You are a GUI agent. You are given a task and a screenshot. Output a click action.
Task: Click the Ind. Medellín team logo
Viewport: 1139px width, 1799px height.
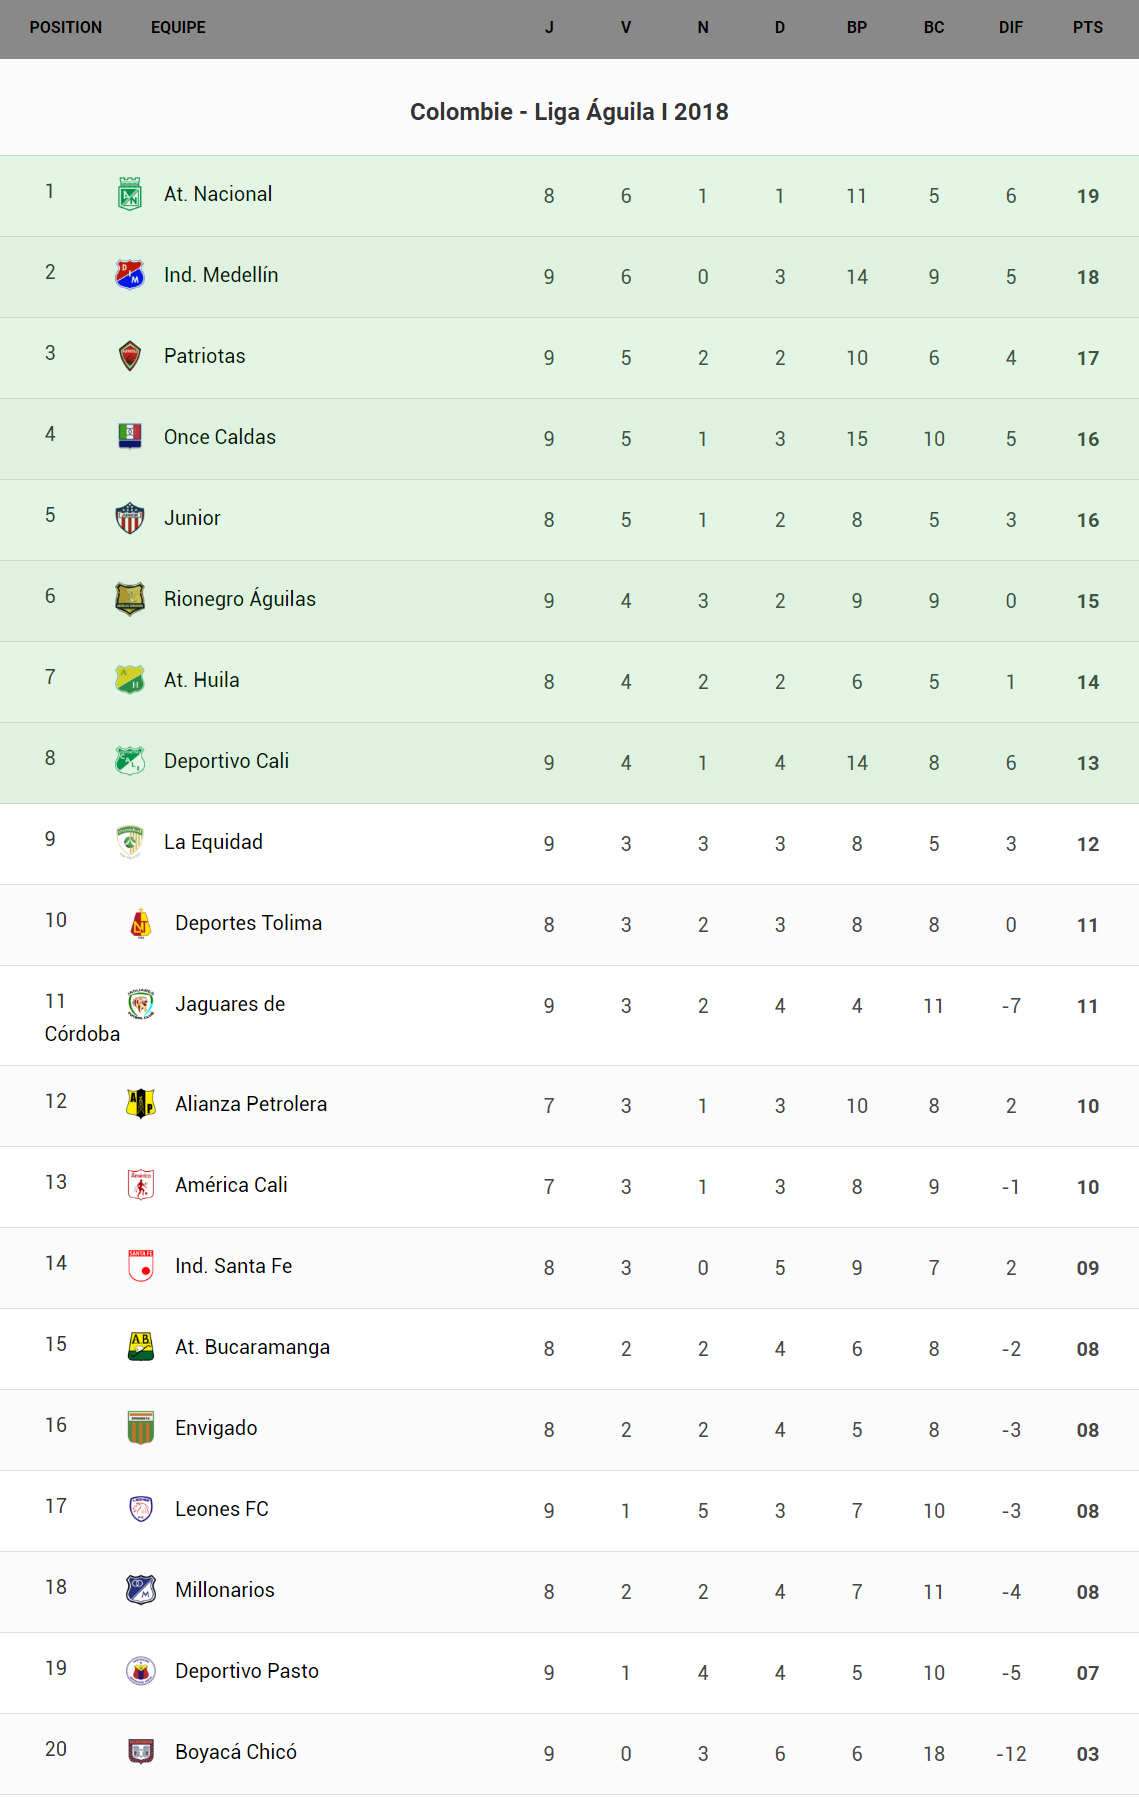[x=130, y=274]
